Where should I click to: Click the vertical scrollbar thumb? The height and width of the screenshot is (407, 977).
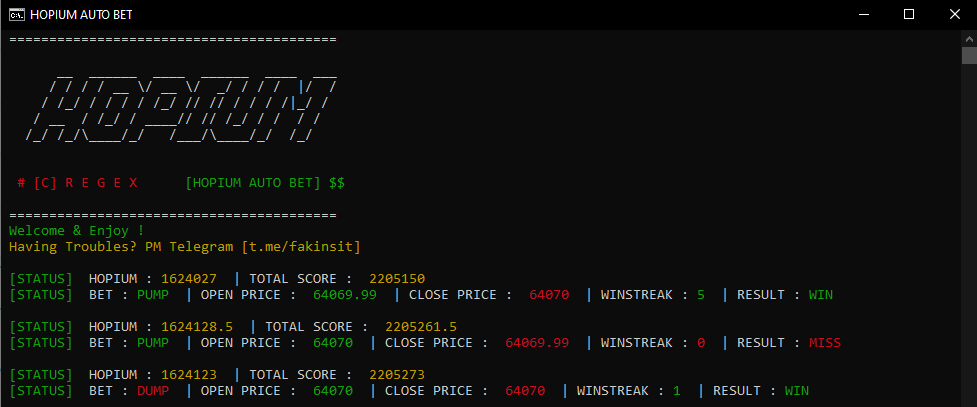point(969,55)
